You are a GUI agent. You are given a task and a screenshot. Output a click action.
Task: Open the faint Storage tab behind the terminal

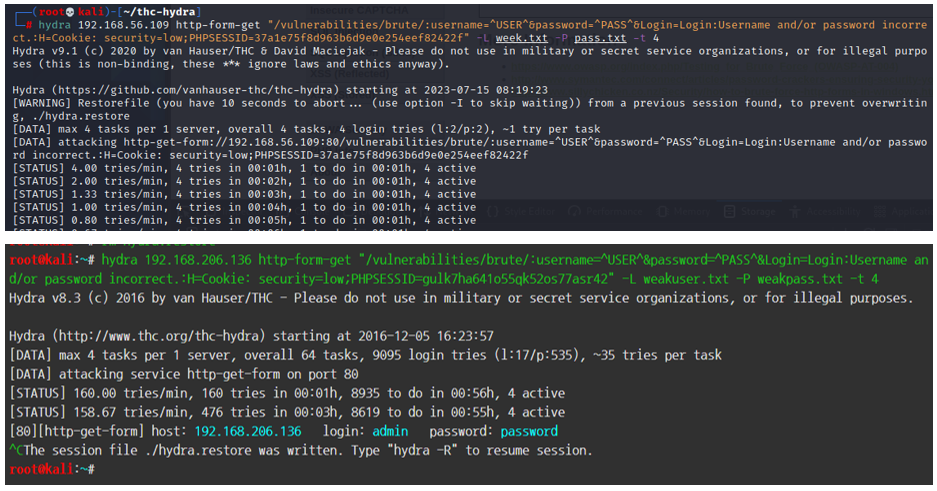point(749,211)
